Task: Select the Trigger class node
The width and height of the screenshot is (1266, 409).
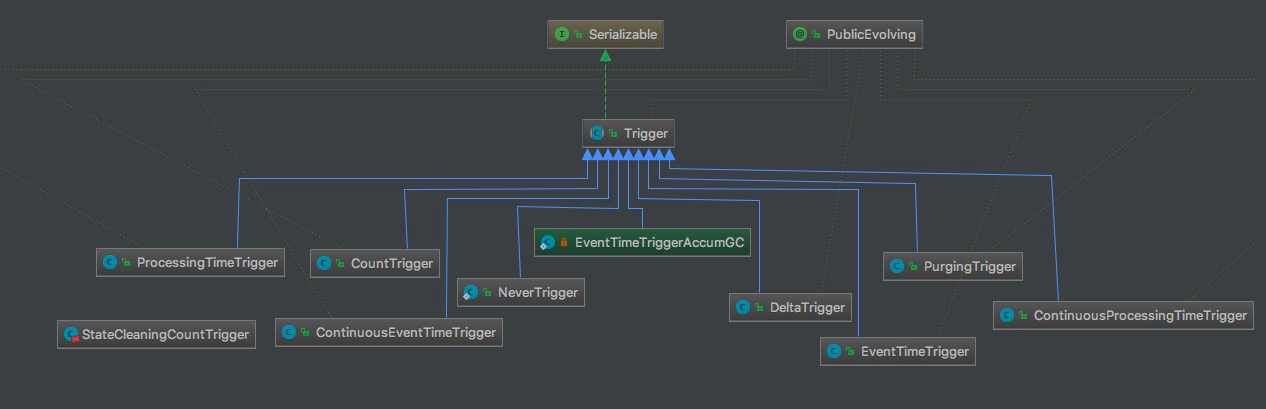Action: tap(629, 133)
